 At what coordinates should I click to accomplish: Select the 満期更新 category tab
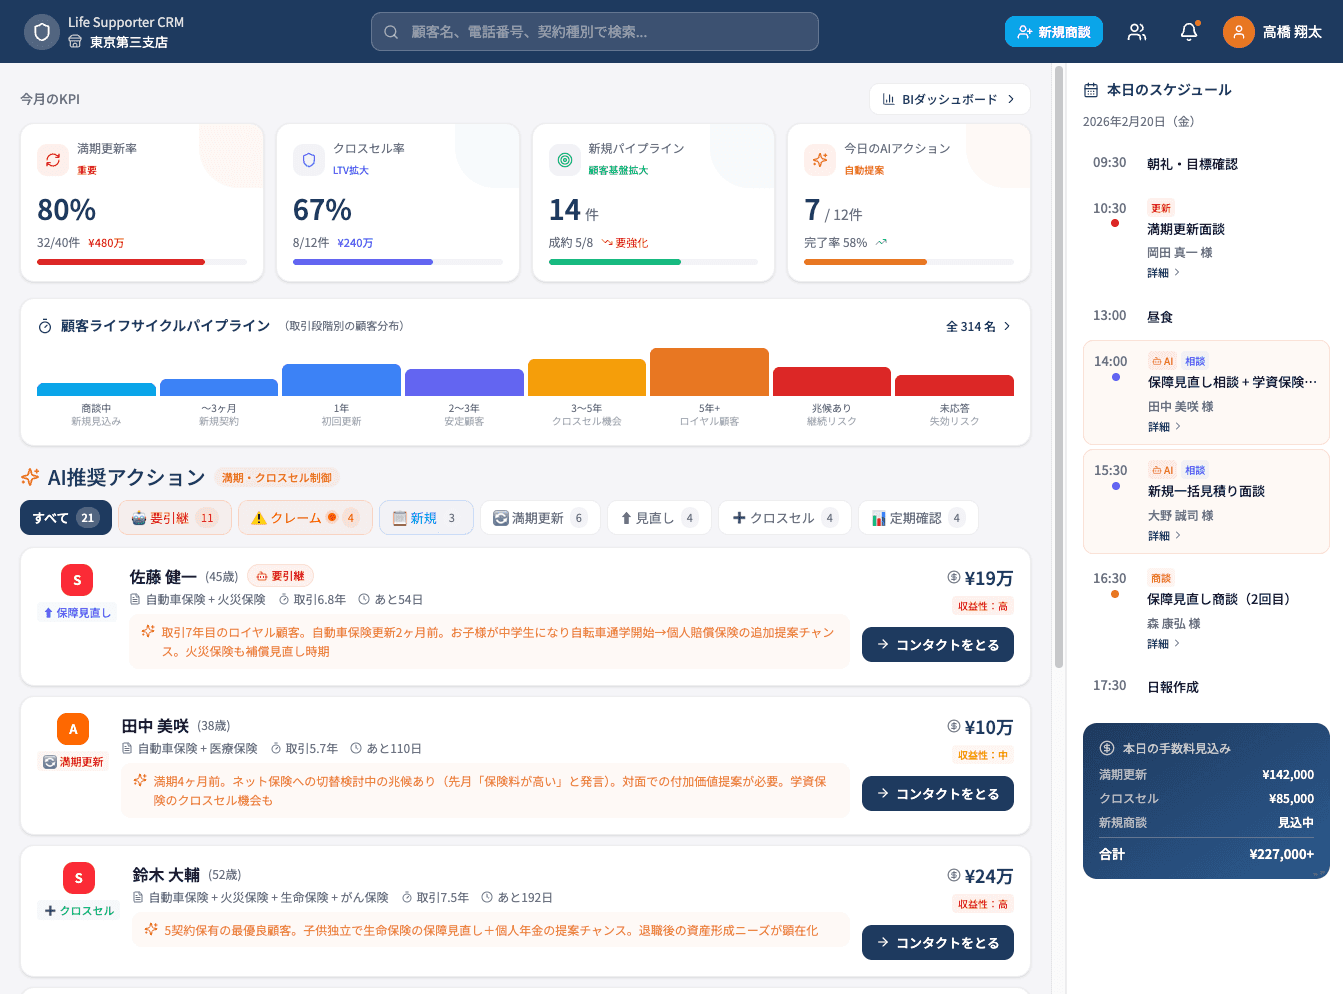coord(540,517)
